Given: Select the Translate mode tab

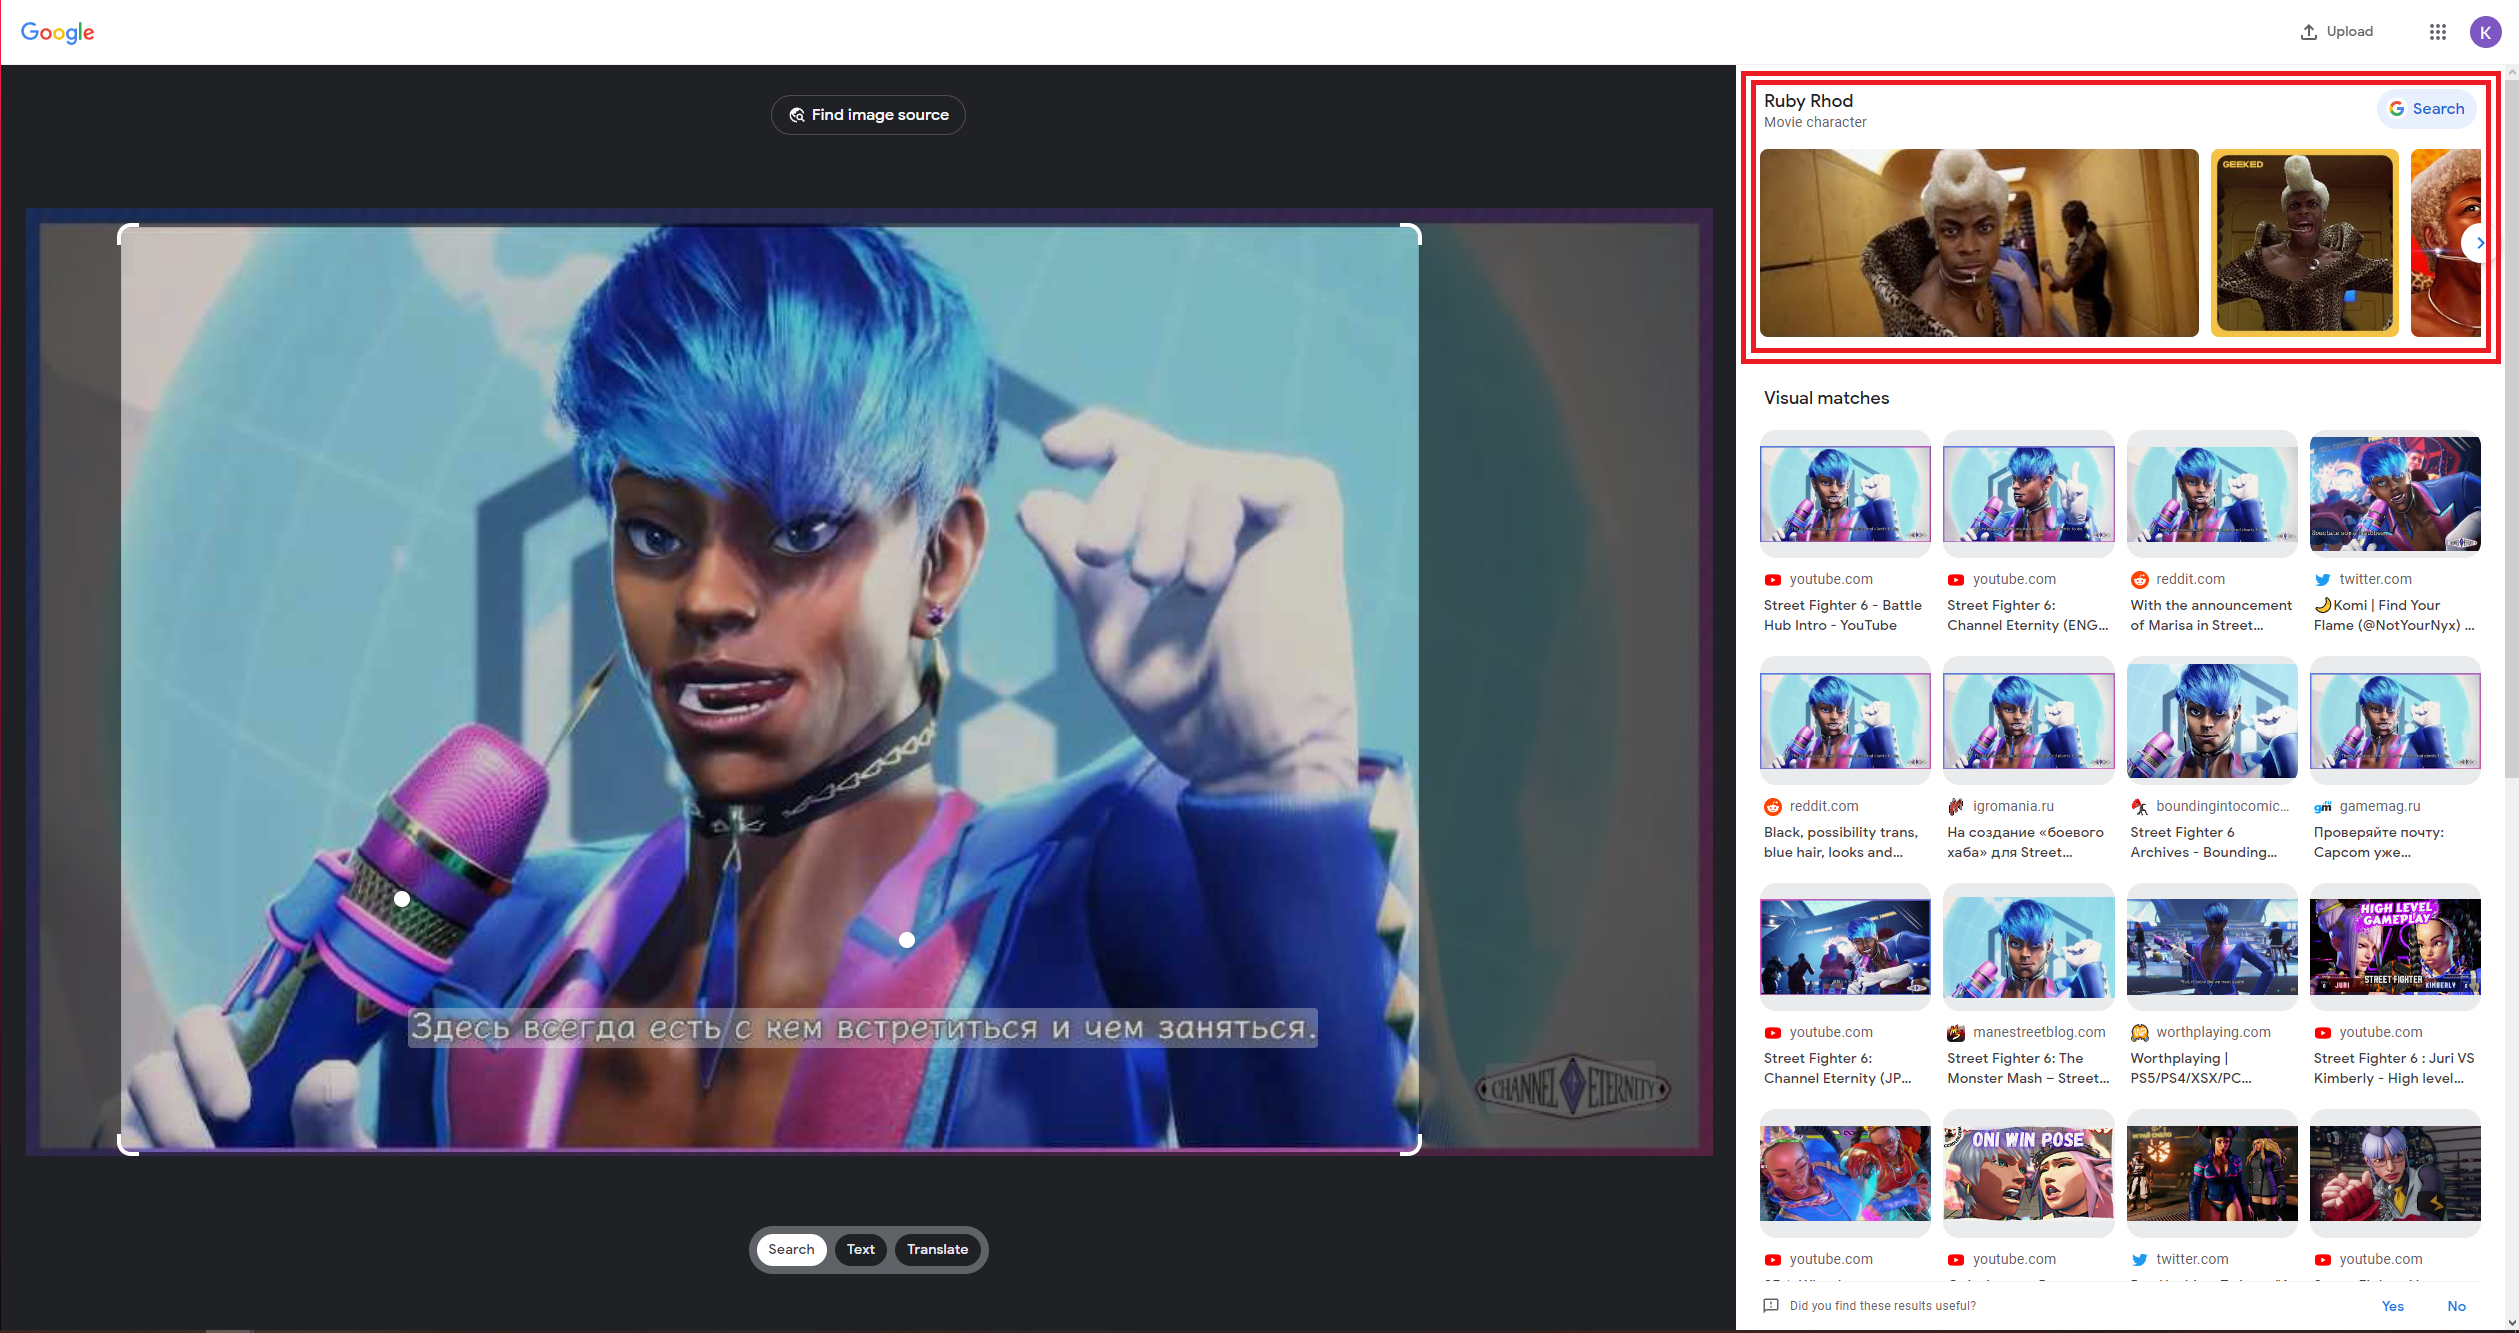Looking at the screenshot, I should click(937, 1249).
